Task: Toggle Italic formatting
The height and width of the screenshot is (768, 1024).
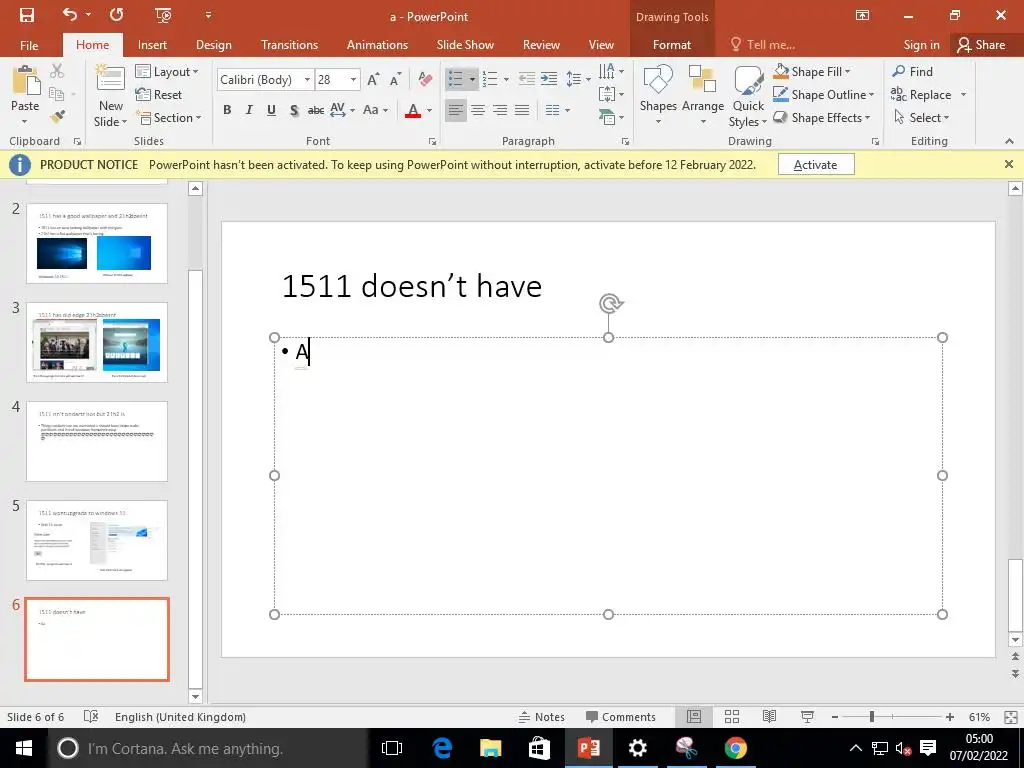Action: tap(249, 110)
